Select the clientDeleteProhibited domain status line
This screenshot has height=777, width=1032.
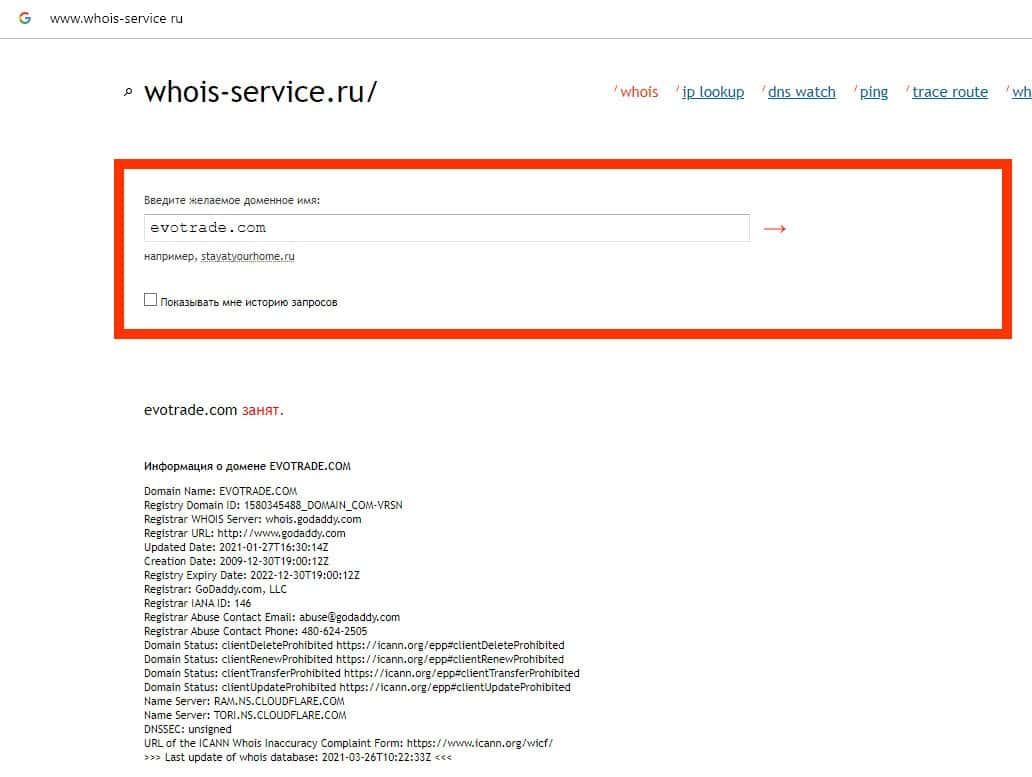pyautogui.click(x=354, y=645)
